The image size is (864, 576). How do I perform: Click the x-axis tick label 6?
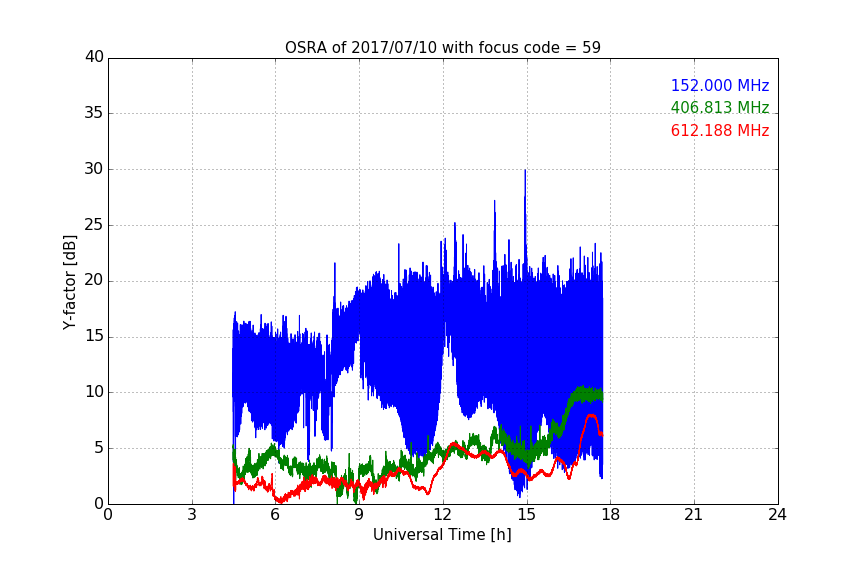(x=276, y=515)
